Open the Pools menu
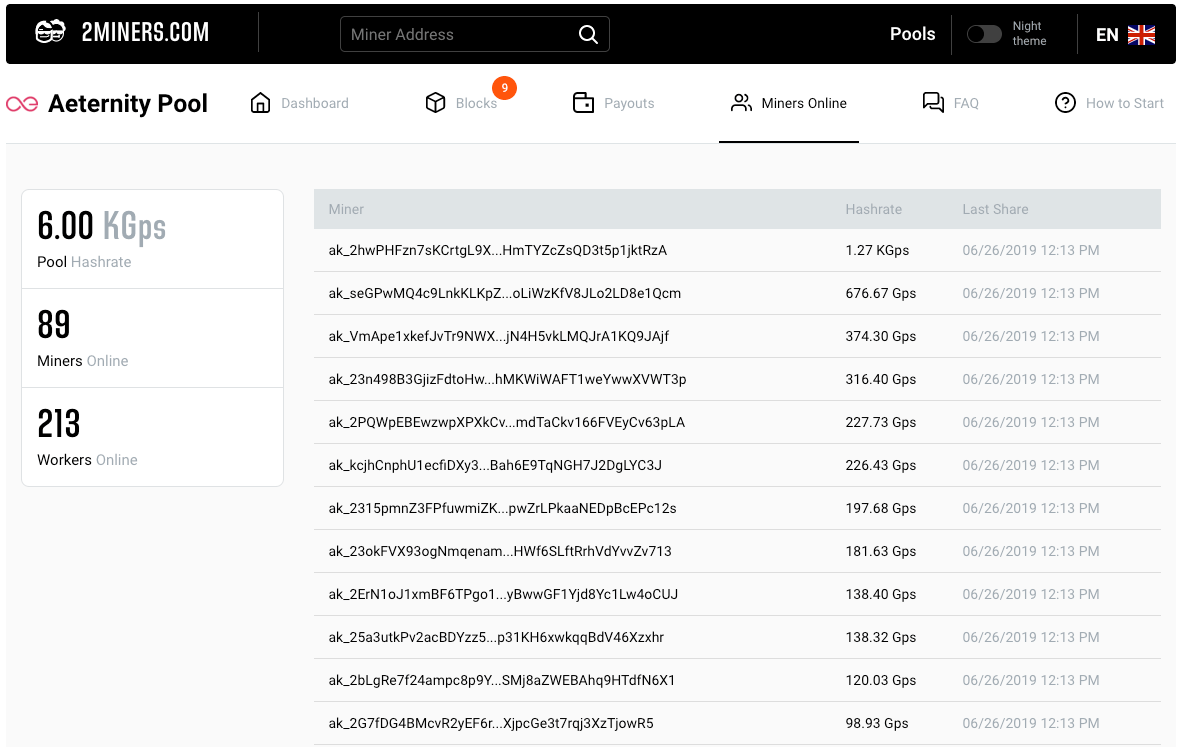Viewport: 1185px width, 747px height. (912, 34)
